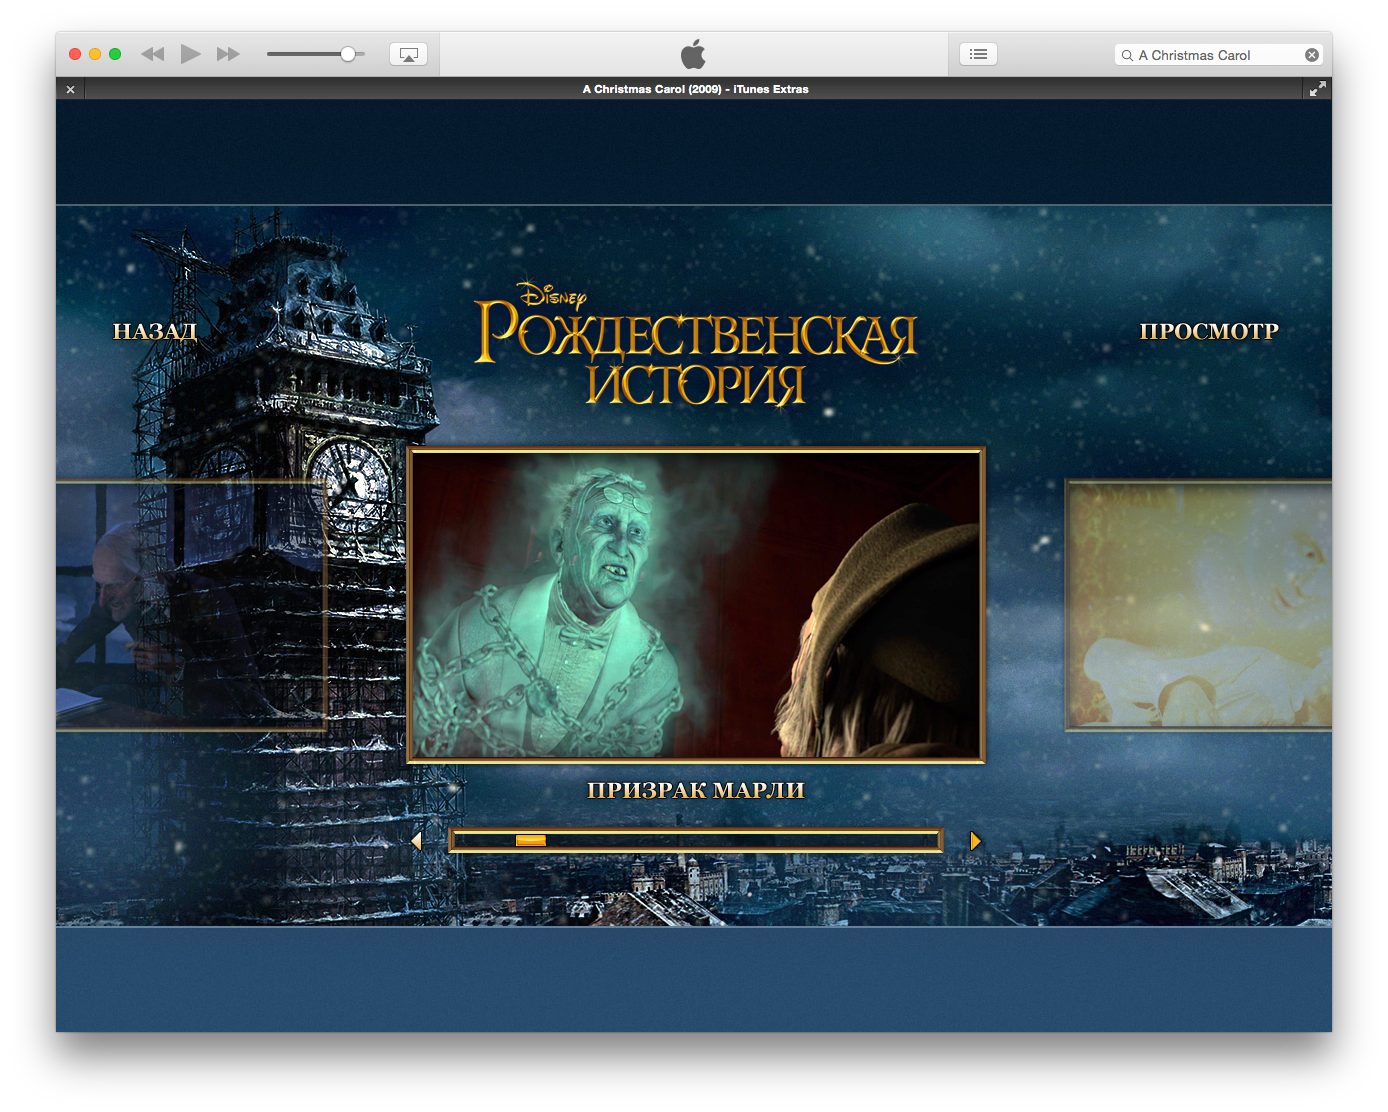Click the fast-forward button
1388x1112 pixels.
[x=228, y=54]
